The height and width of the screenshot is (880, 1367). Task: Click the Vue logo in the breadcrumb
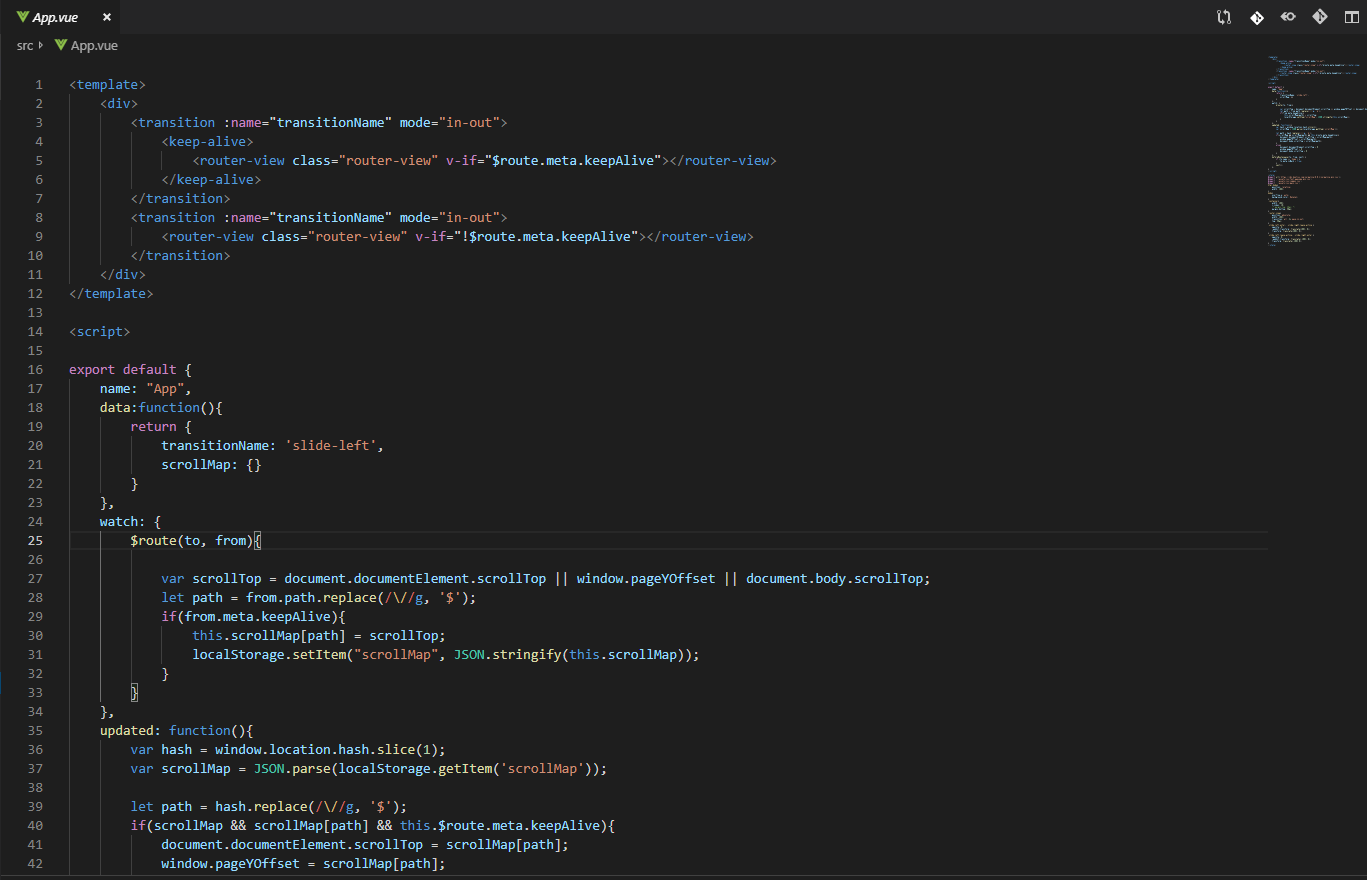[60, 45]
